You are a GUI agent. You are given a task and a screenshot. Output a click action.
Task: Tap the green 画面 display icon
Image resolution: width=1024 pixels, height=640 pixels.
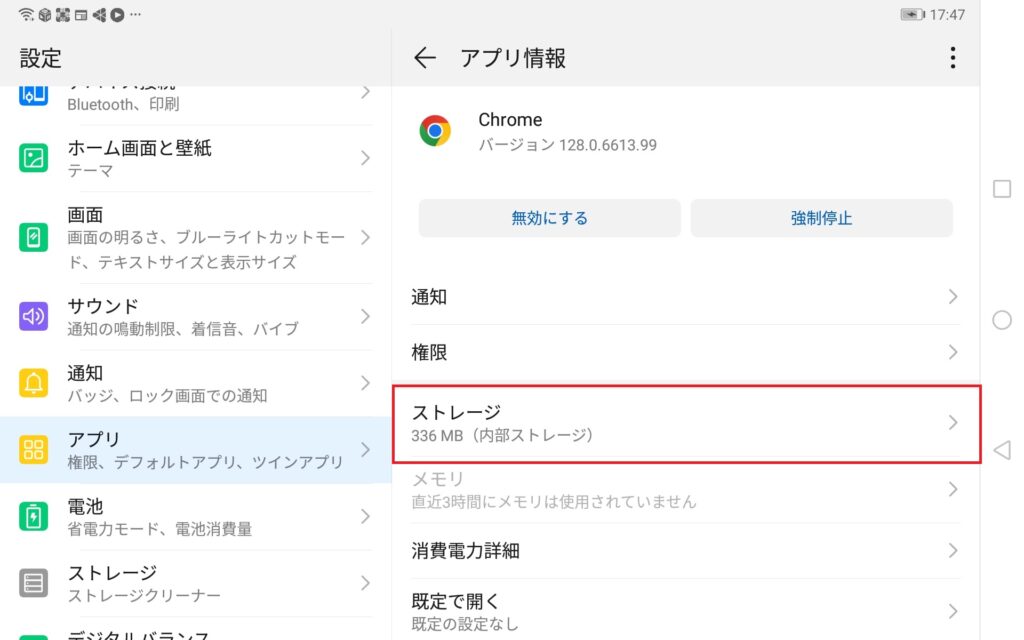(x=33, y=237)
